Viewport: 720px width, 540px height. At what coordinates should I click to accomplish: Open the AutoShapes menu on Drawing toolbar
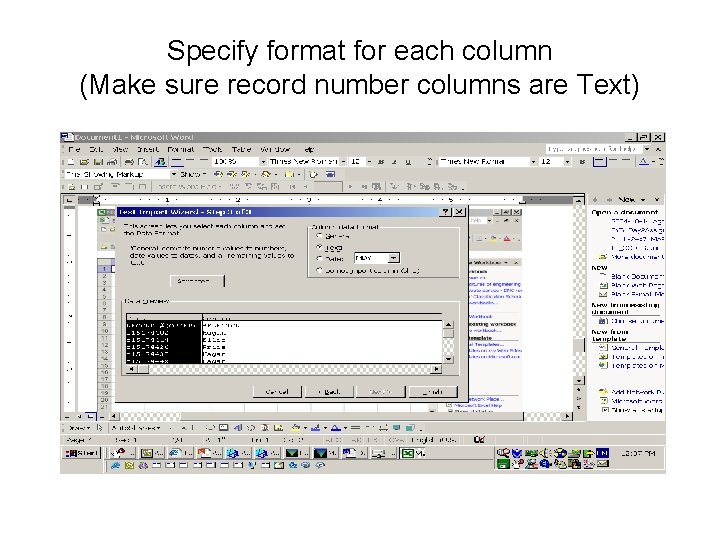point(137,428)
